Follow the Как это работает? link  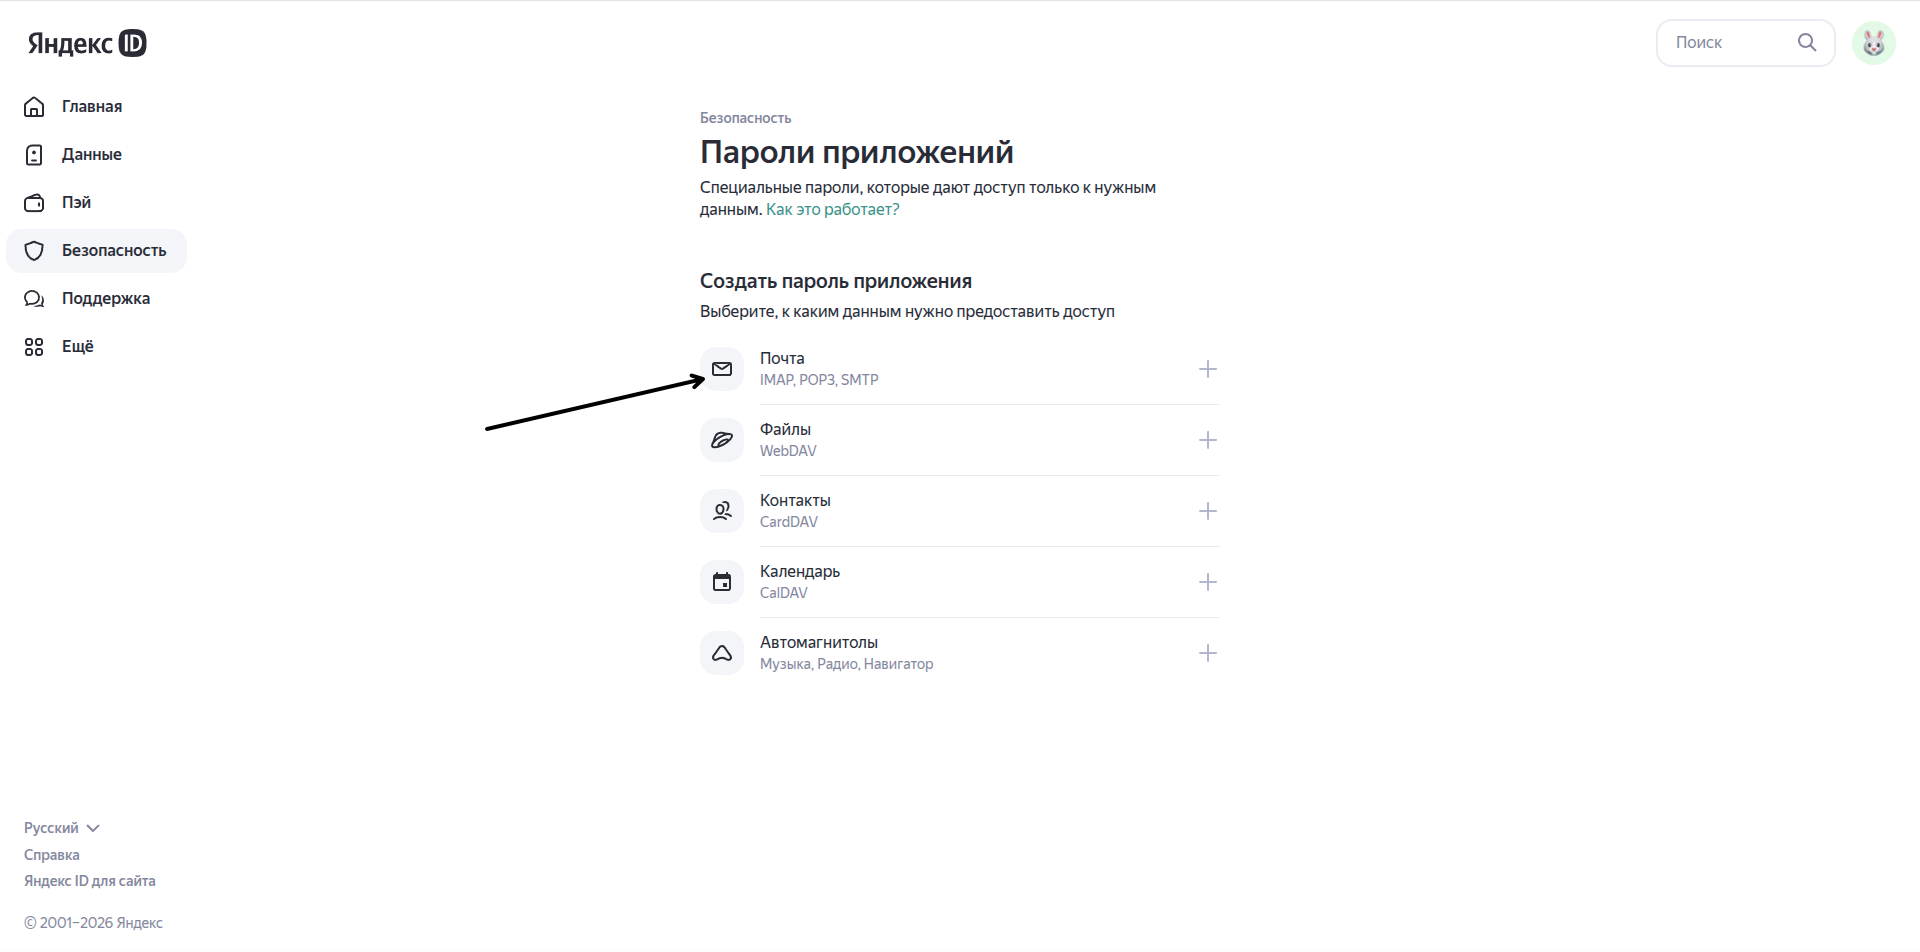(832, 209)
